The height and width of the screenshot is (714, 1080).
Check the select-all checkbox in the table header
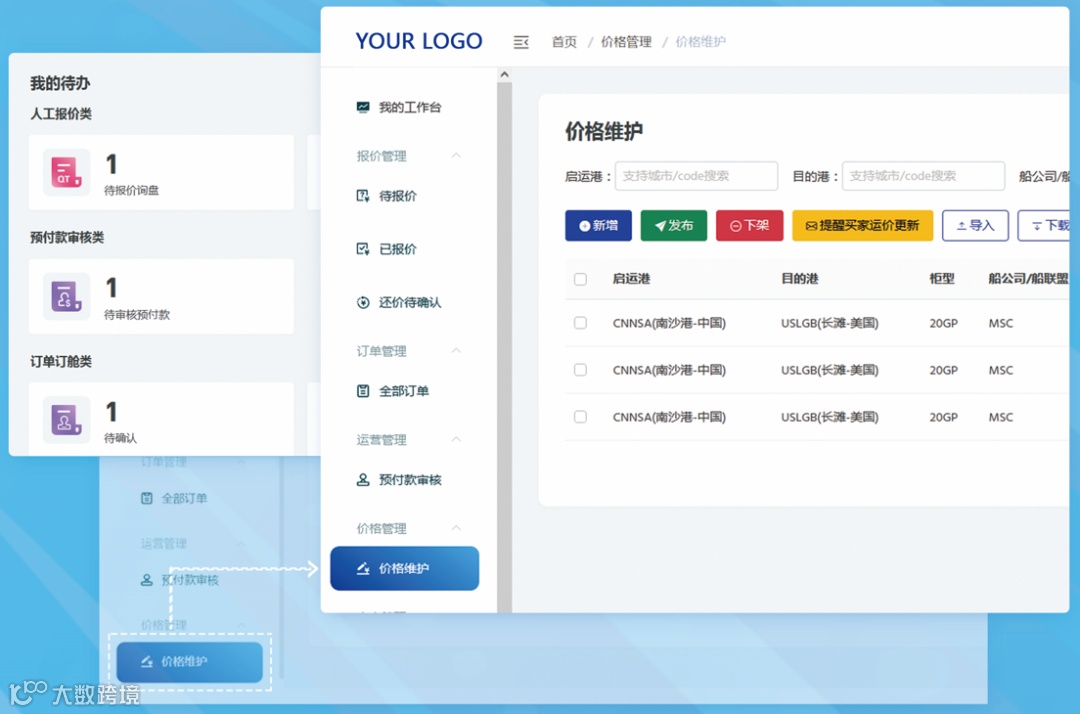[578, 279]
